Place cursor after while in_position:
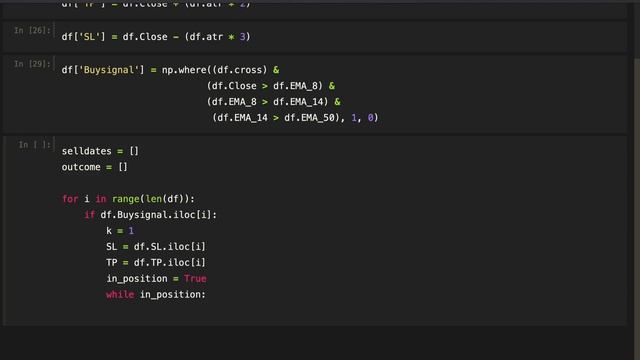The height and width of the screenshot is (360, 640). [x=207, y=295]
